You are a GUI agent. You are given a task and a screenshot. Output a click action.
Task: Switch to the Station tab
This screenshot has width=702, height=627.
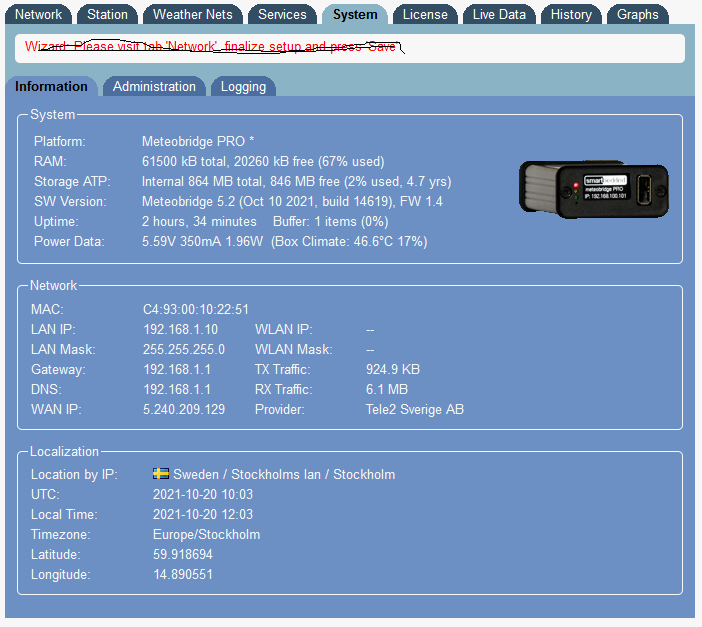pyautogui.click(x=107, y=14)
